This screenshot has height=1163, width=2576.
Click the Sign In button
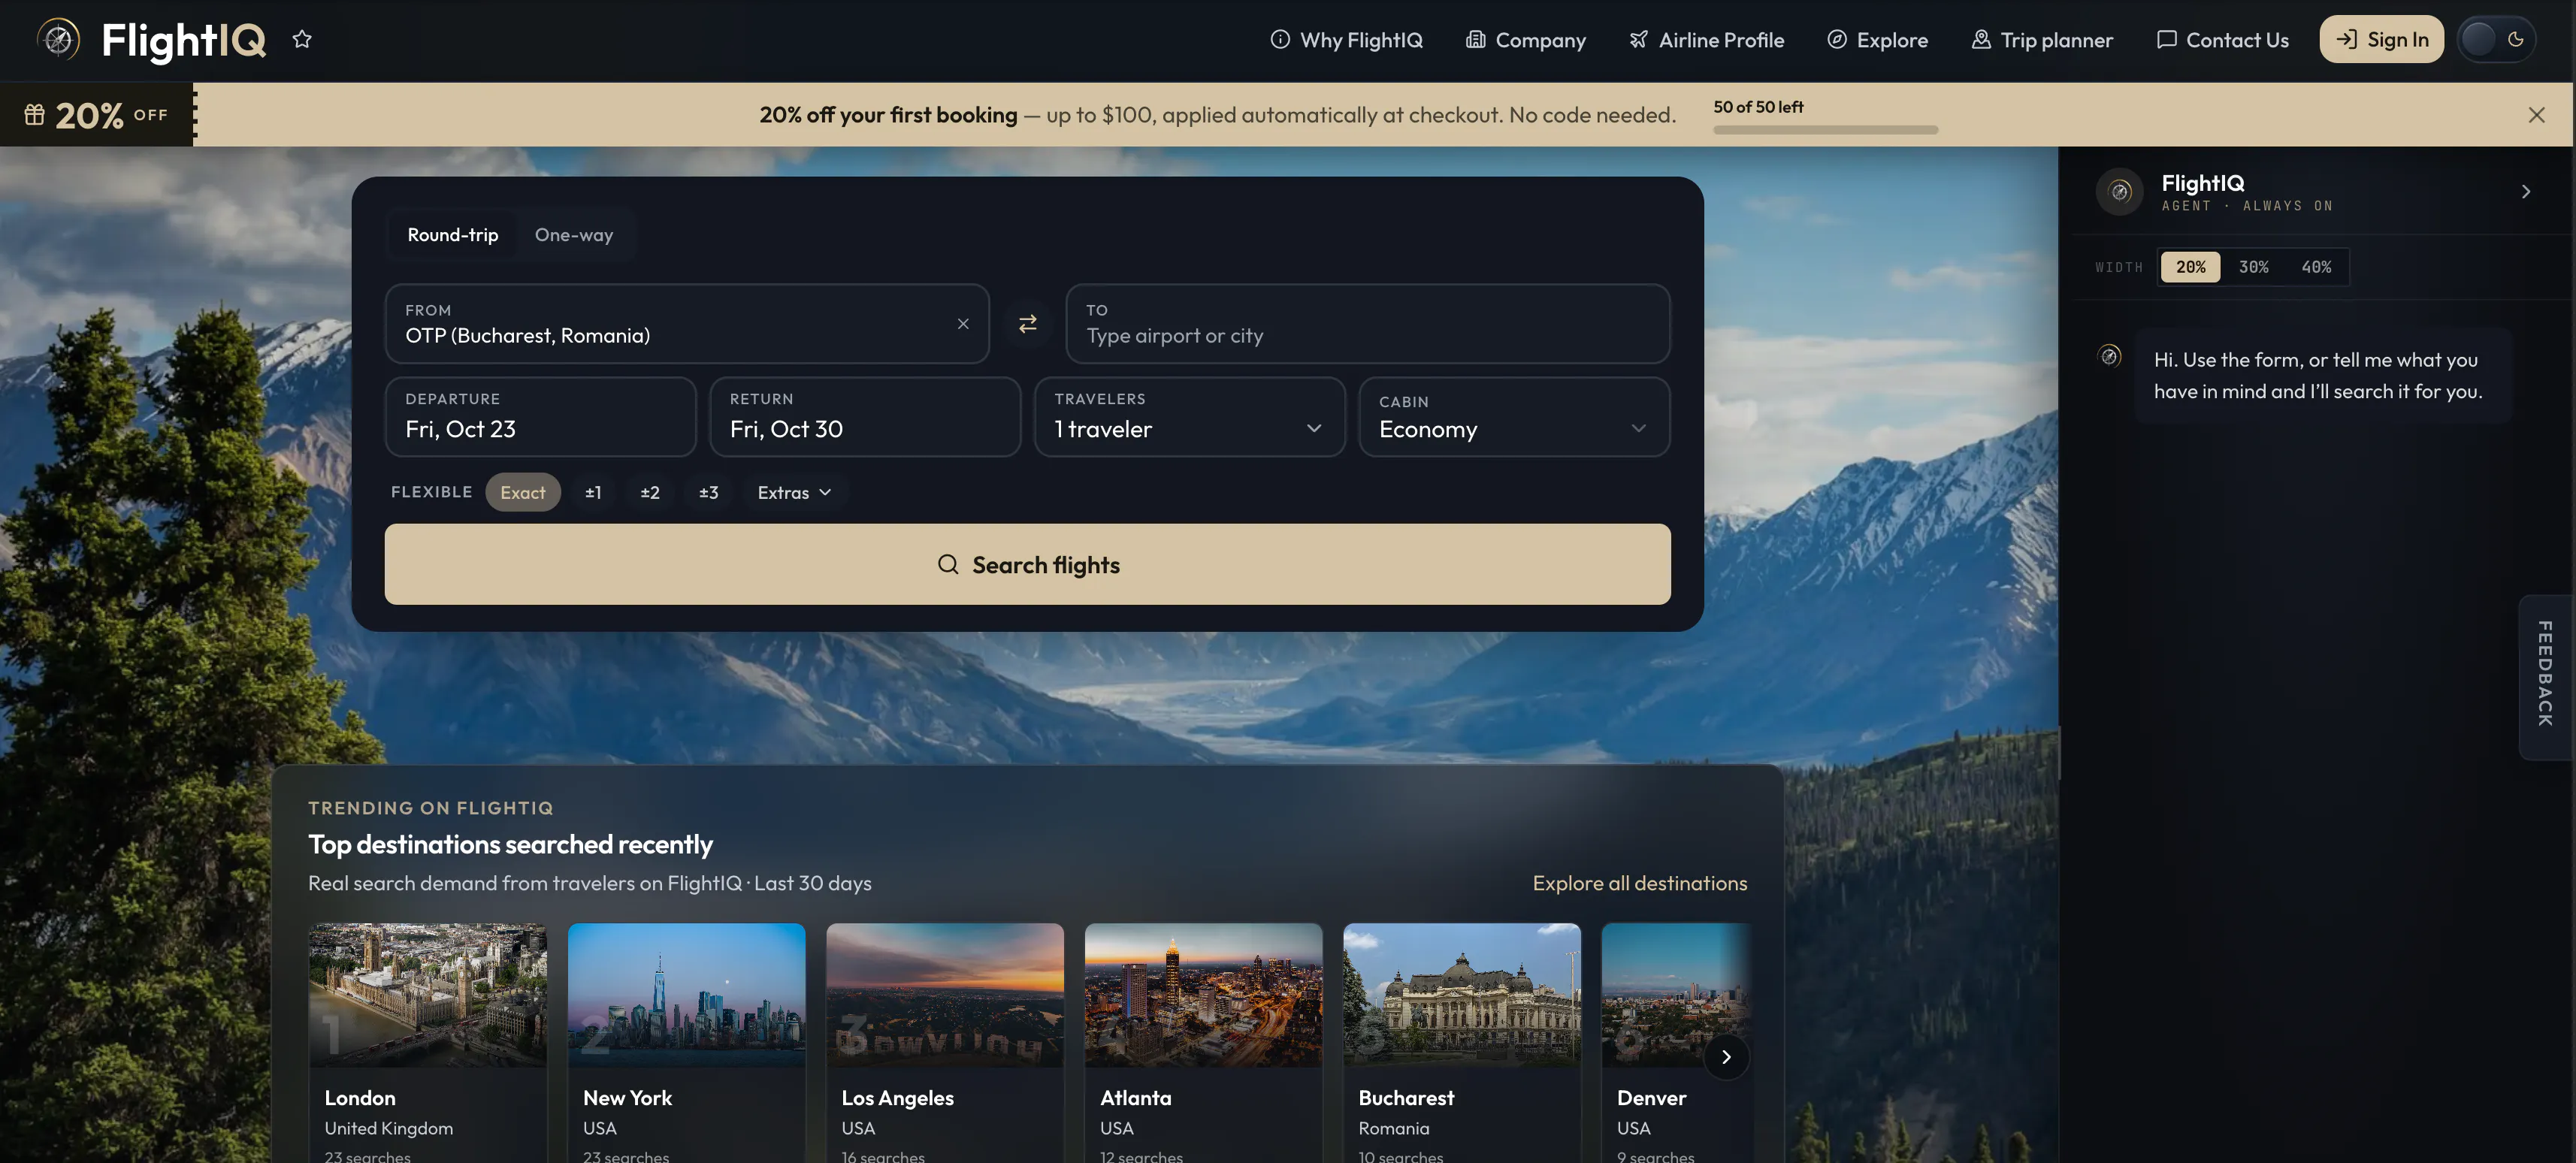coord(2381,40)
